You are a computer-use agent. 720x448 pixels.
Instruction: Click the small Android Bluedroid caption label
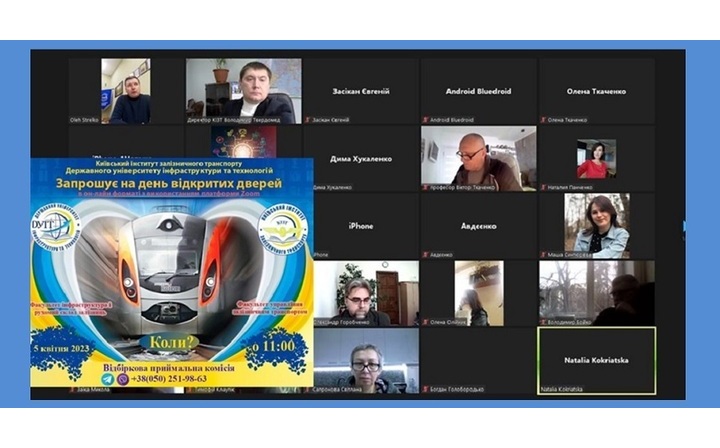[452, 120]
